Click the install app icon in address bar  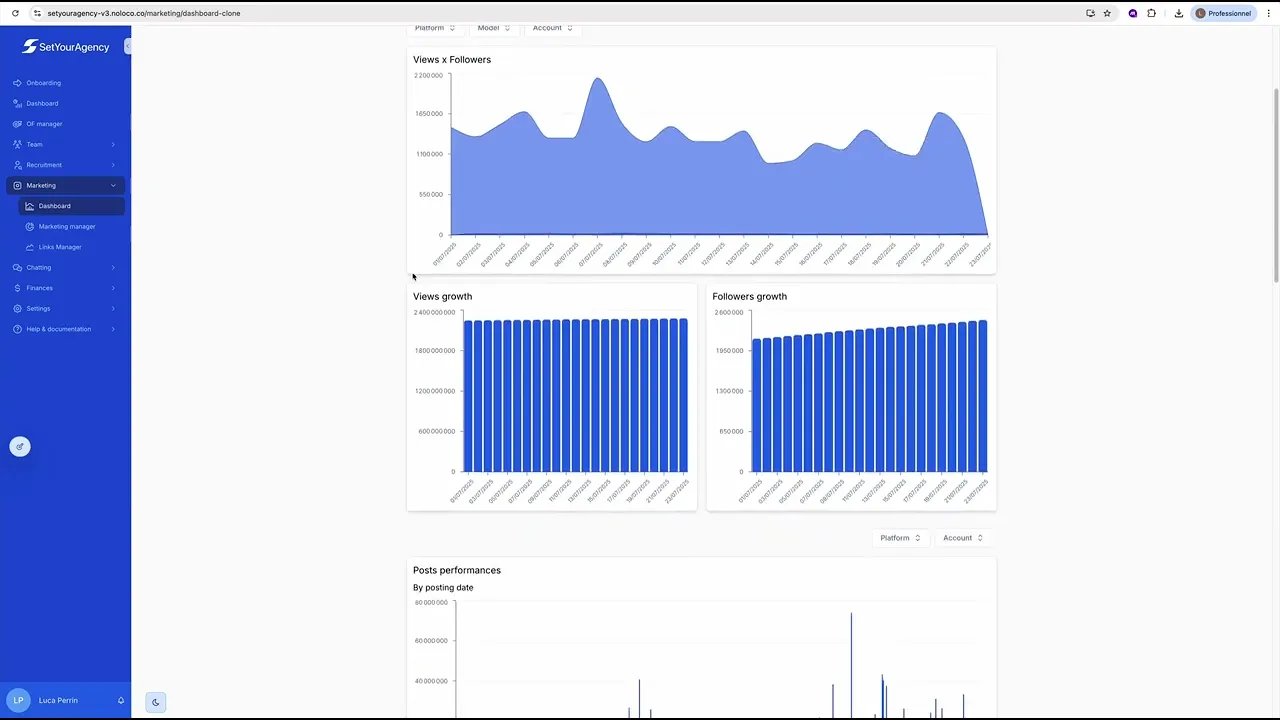[x=1090, y=13]
